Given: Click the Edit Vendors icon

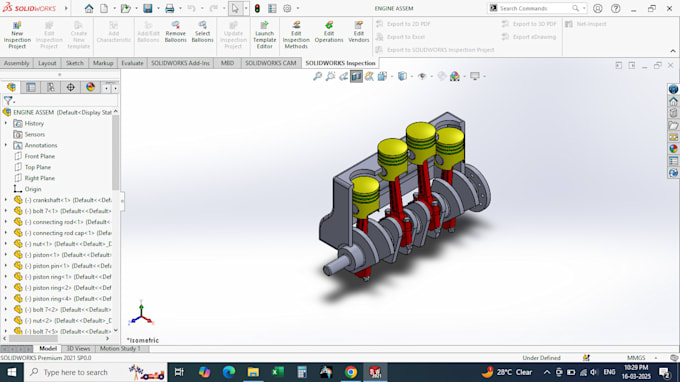Looking at the screenshot, I should tap(359, 32).
